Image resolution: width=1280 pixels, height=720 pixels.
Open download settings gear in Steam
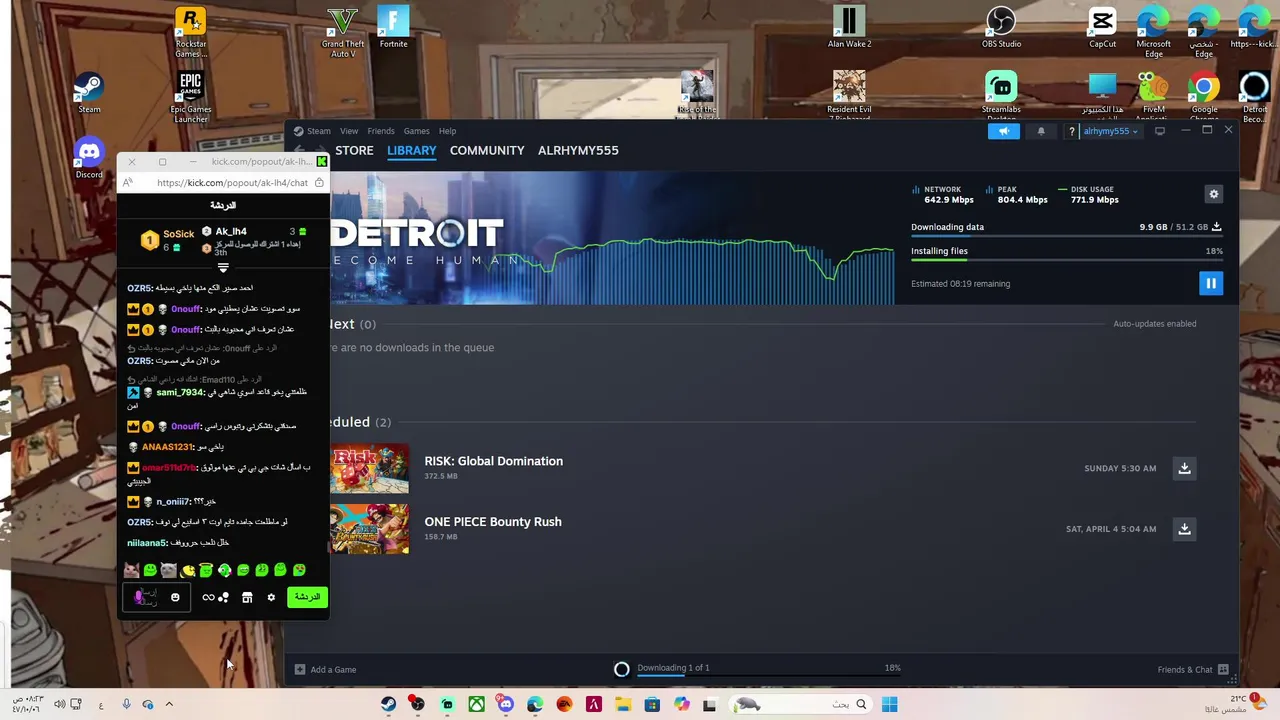click(1213, 194)
